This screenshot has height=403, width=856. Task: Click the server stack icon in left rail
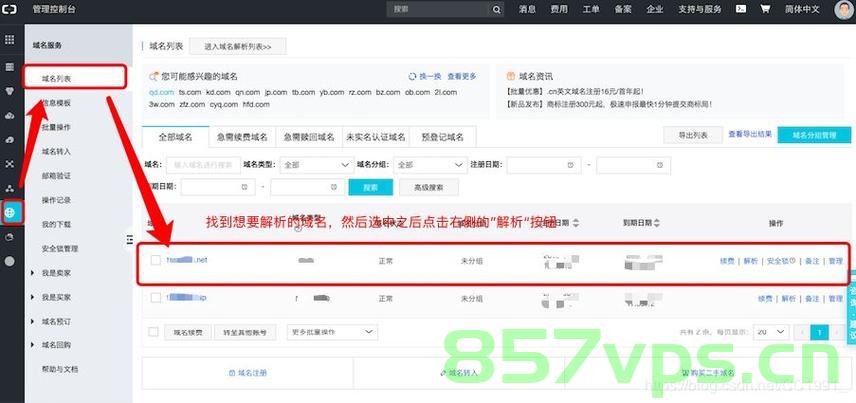(x=9, y=67)
